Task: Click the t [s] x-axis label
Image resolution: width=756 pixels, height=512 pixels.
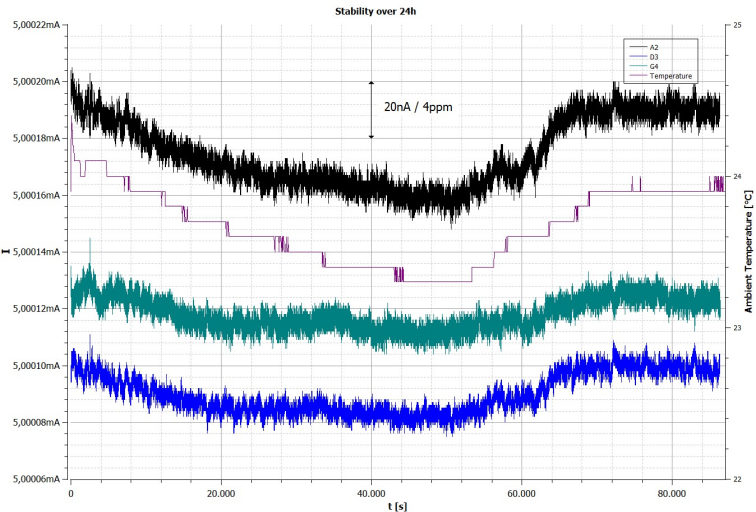Action: (x=397, y=506)
